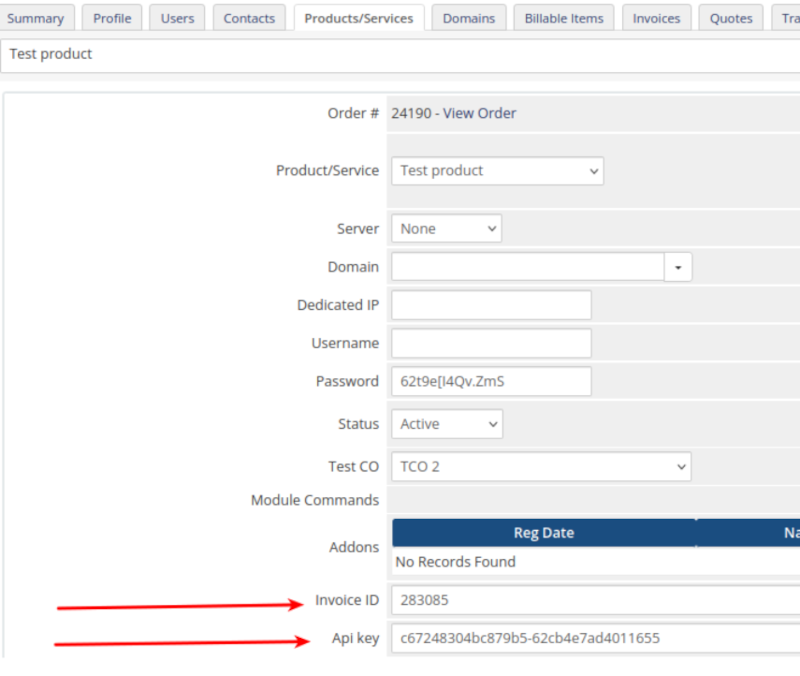Click the Invoice ID field

pos(595,600)
